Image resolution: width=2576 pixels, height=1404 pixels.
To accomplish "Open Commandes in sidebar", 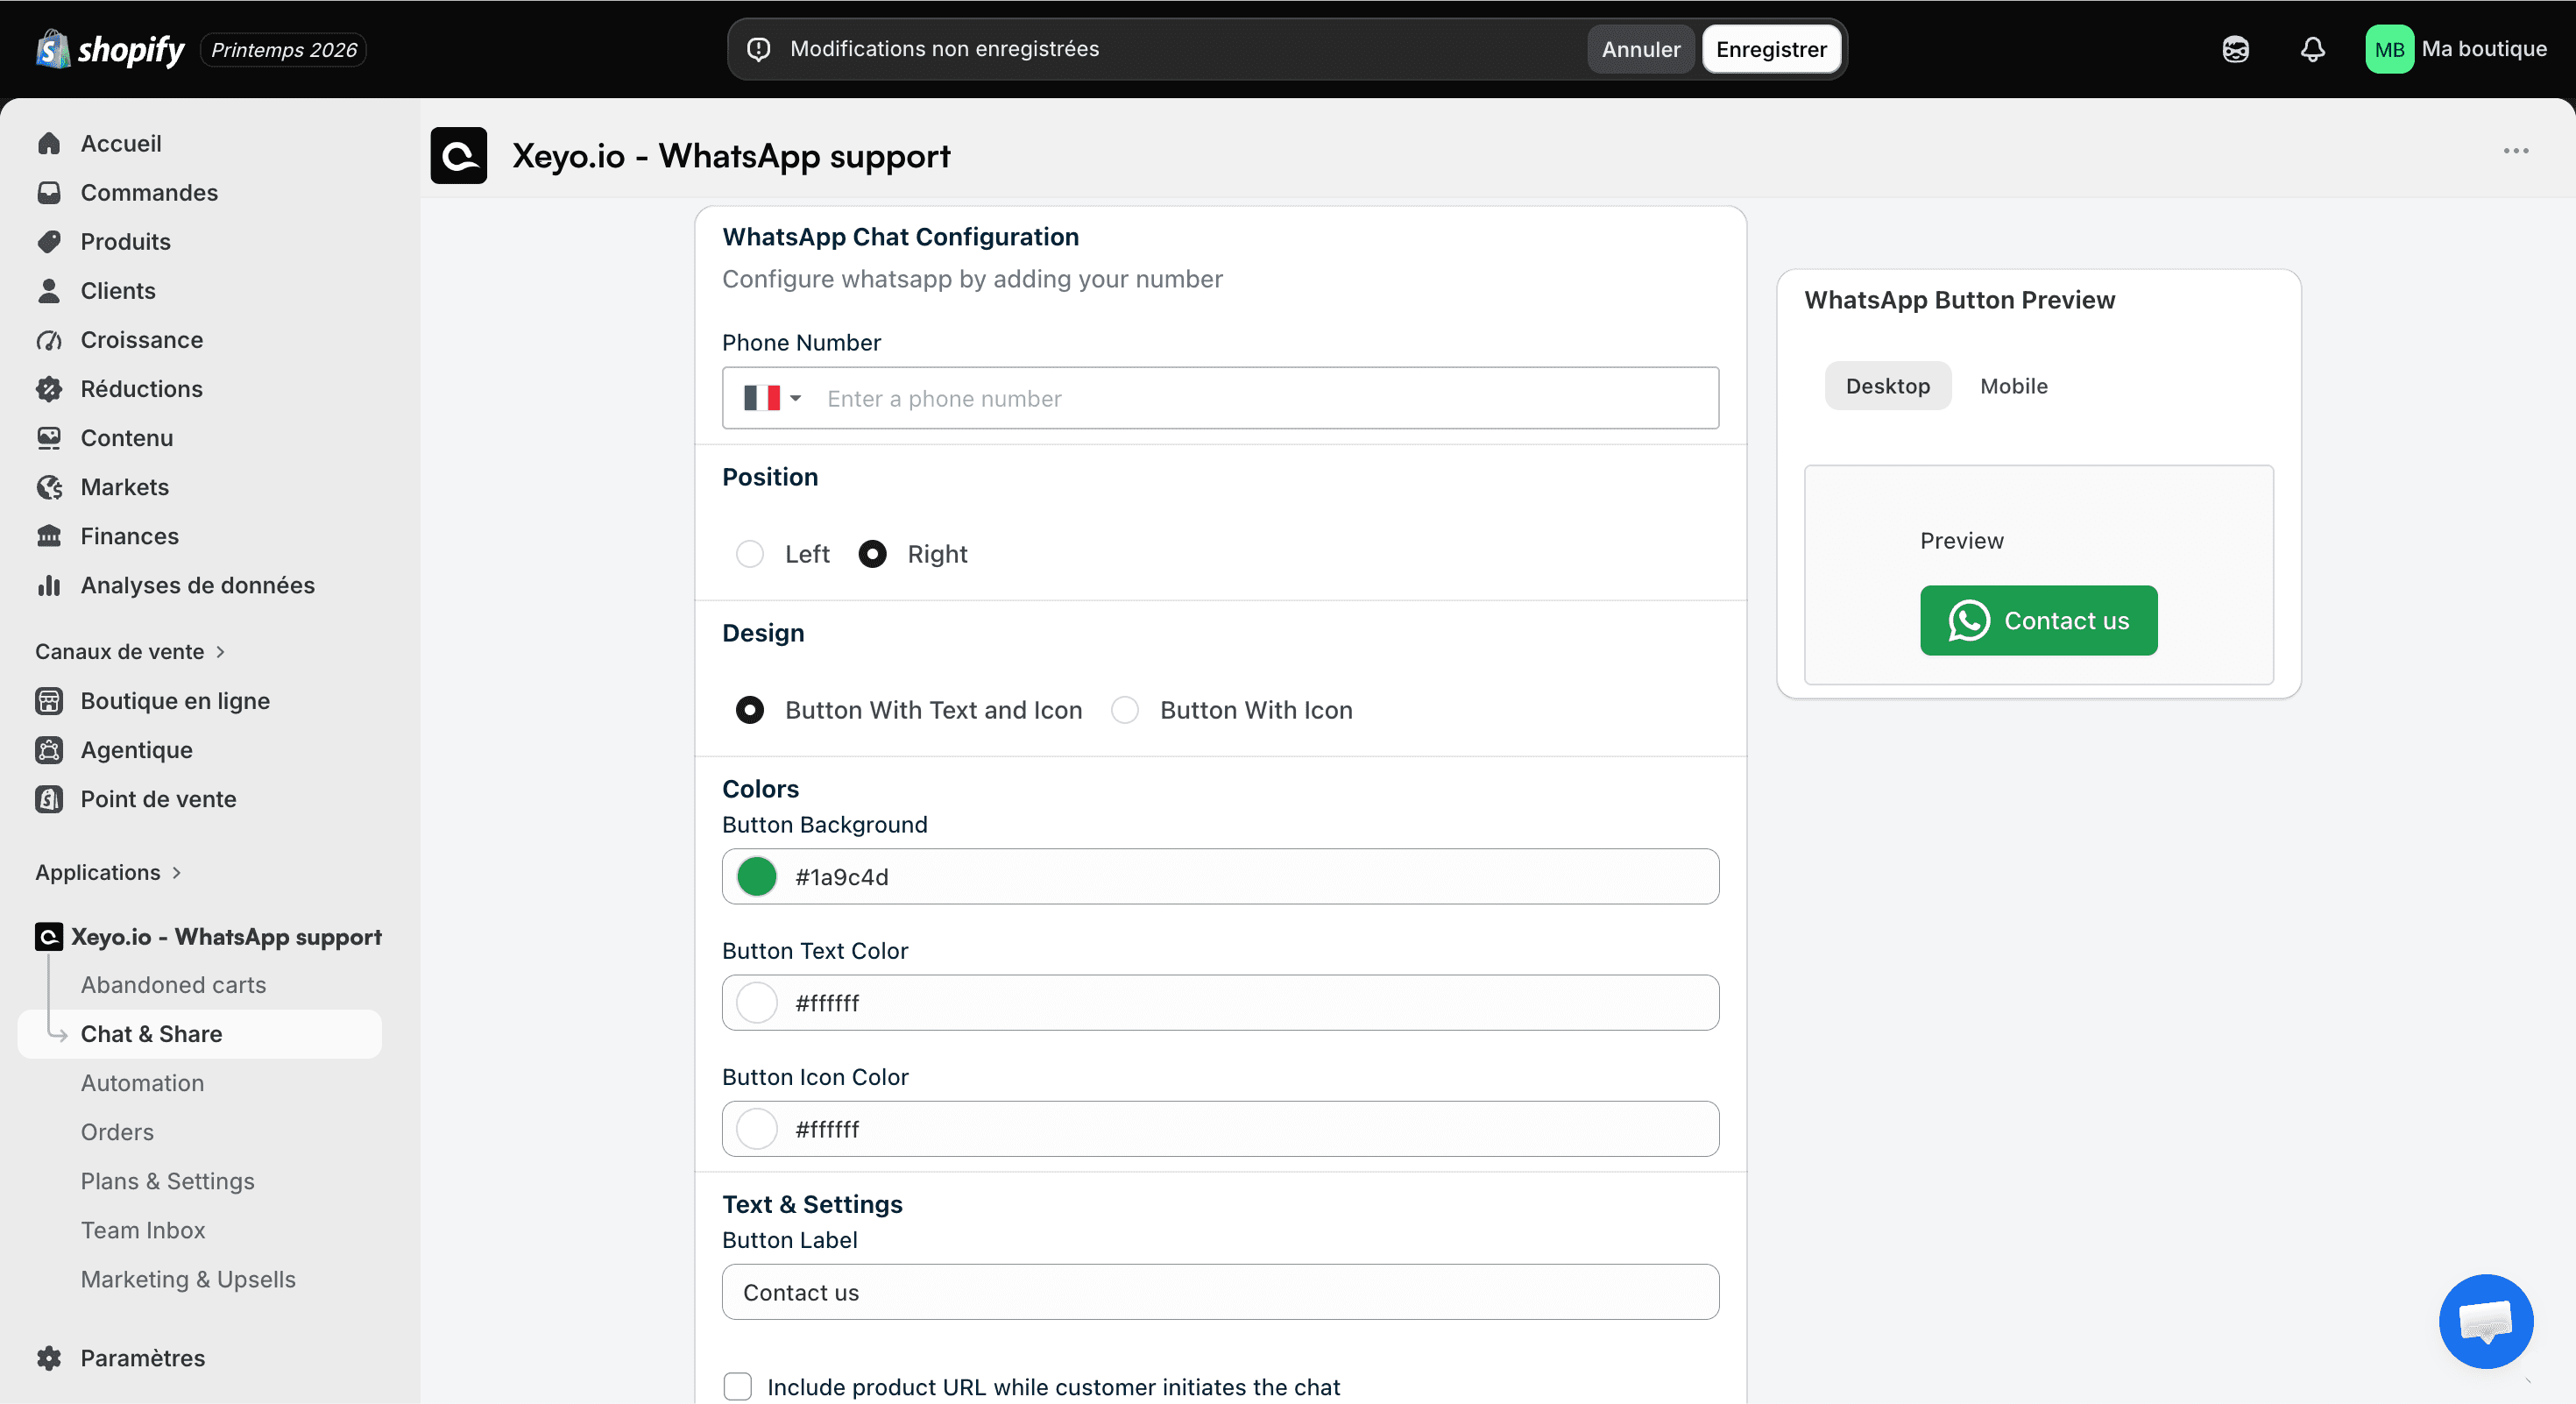I will pyautogui.click(x=149, y=192).
